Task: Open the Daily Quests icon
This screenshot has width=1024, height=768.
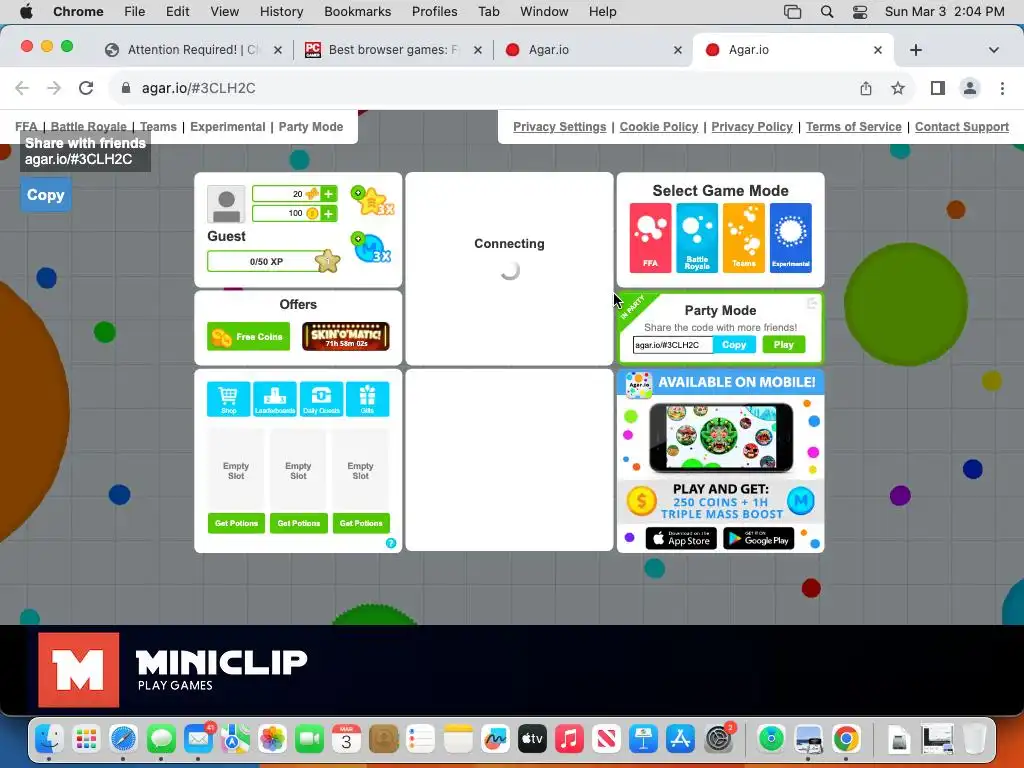Action: click(x=321, y=398)
